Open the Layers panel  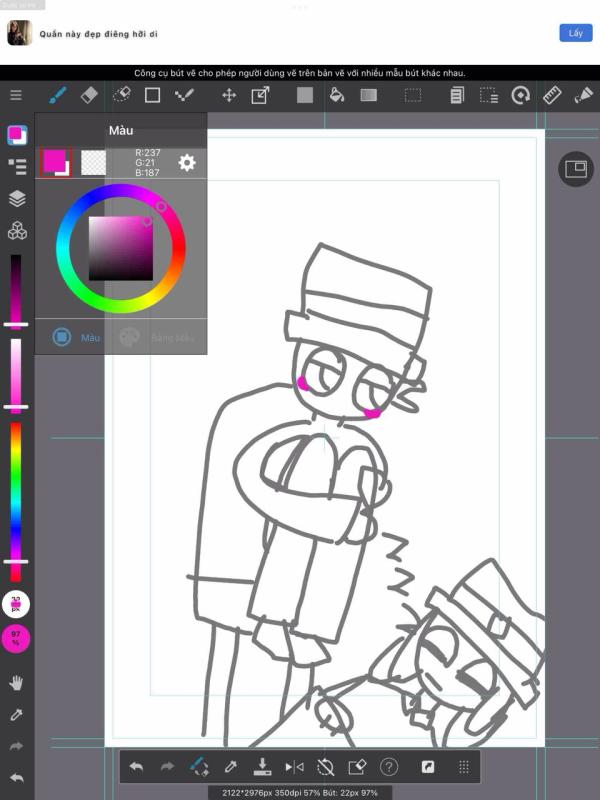tap(17, 198)
